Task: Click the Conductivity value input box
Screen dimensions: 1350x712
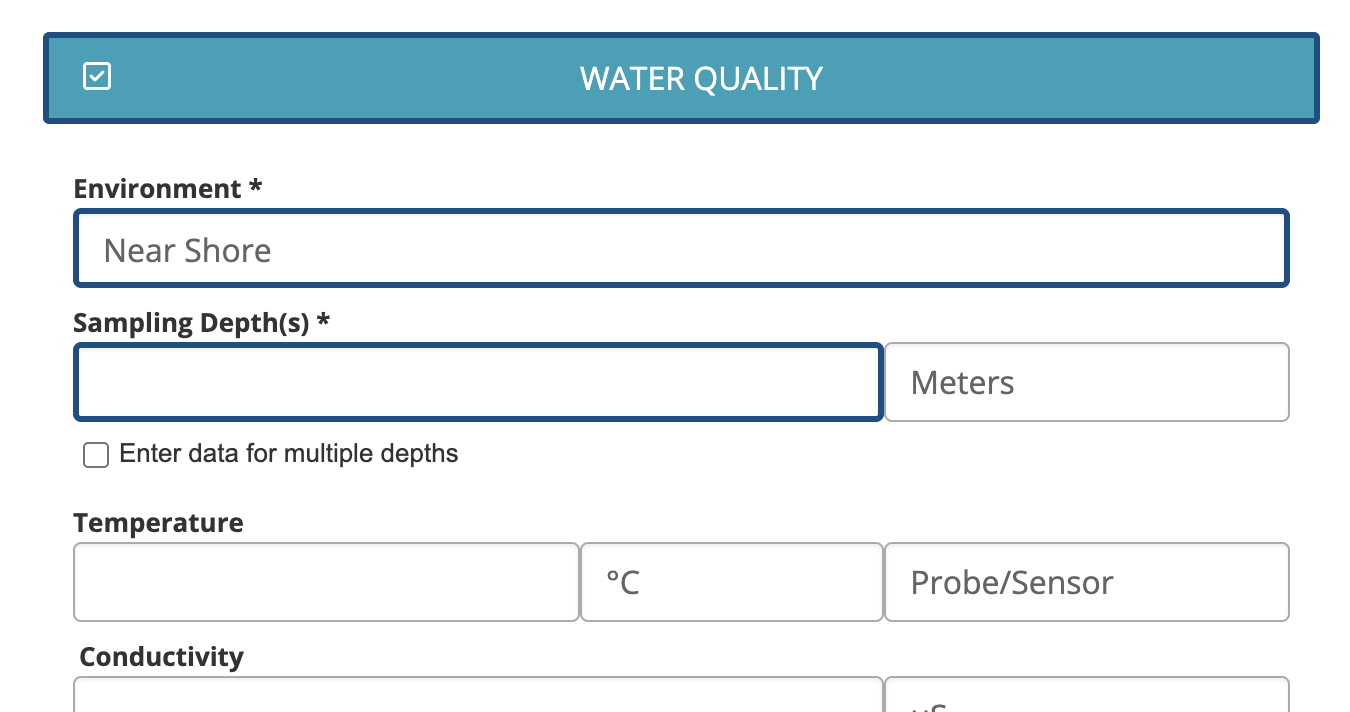Action: (x=477, y=700)
